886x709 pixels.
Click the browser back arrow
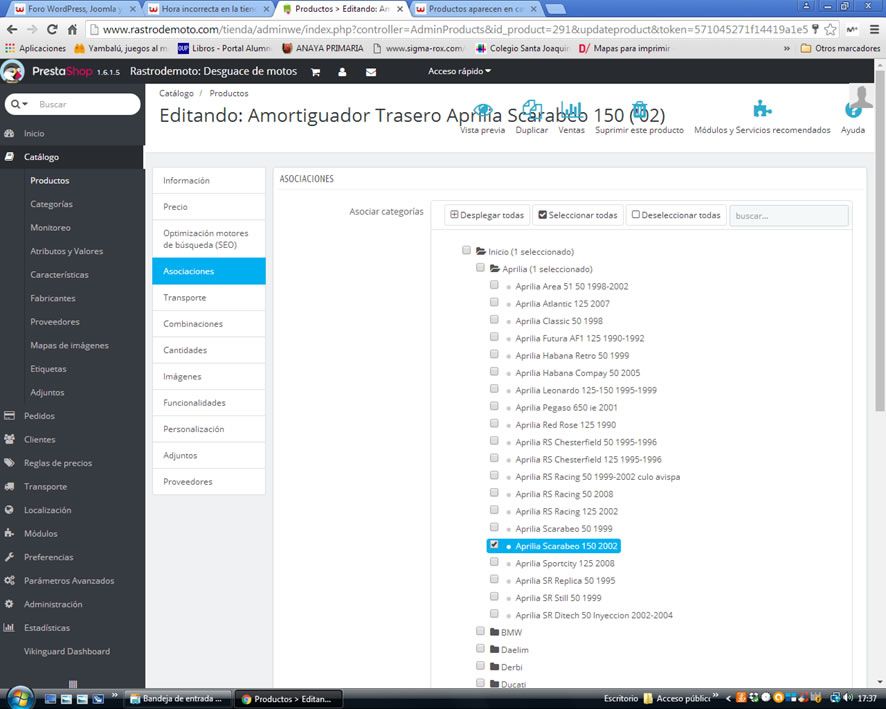[12, 29]
